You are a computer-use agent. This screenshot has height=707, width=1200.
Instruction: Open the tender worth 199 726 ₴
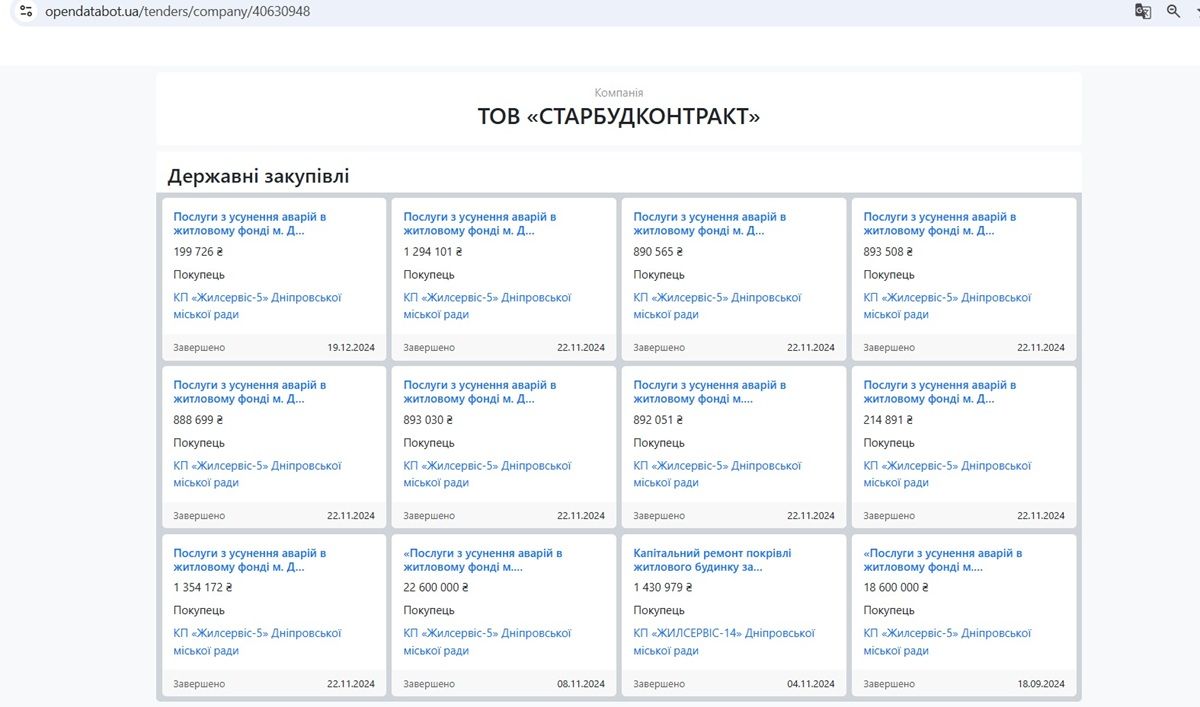(x=273, y=223)
